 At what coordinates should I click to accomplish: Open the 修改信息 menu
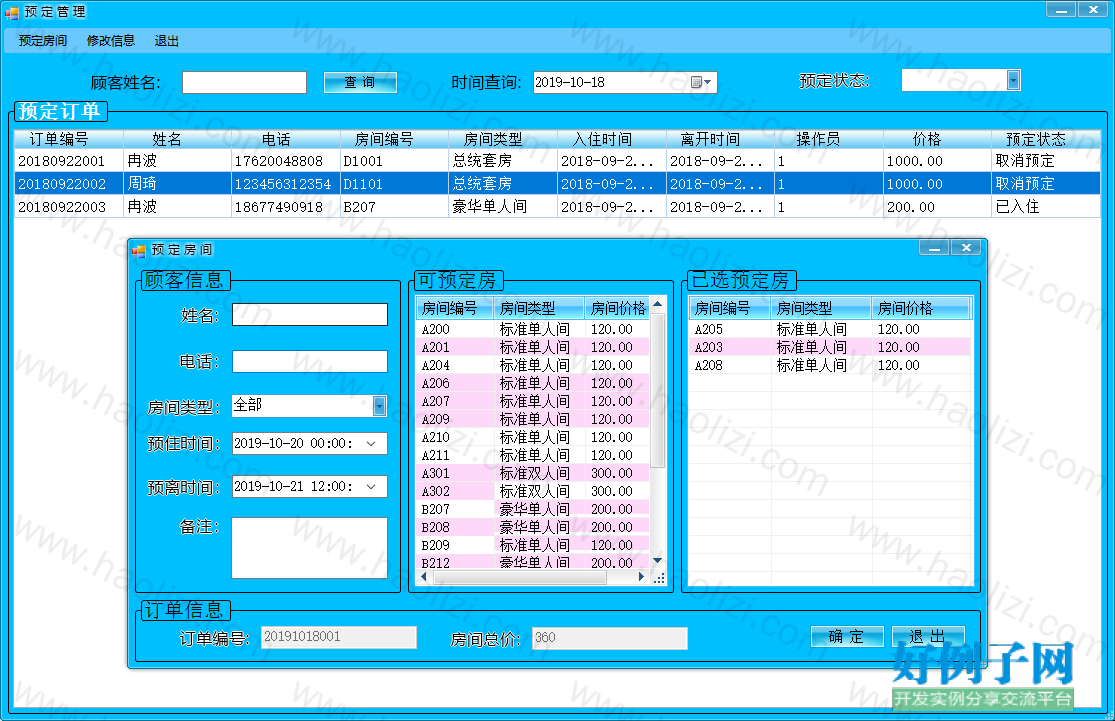pos(110,41)
